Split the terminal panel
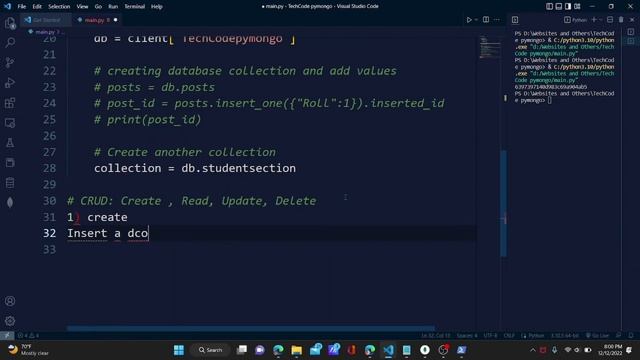The width and height of the screenshot is (640, 360). (x=610, y=20)
